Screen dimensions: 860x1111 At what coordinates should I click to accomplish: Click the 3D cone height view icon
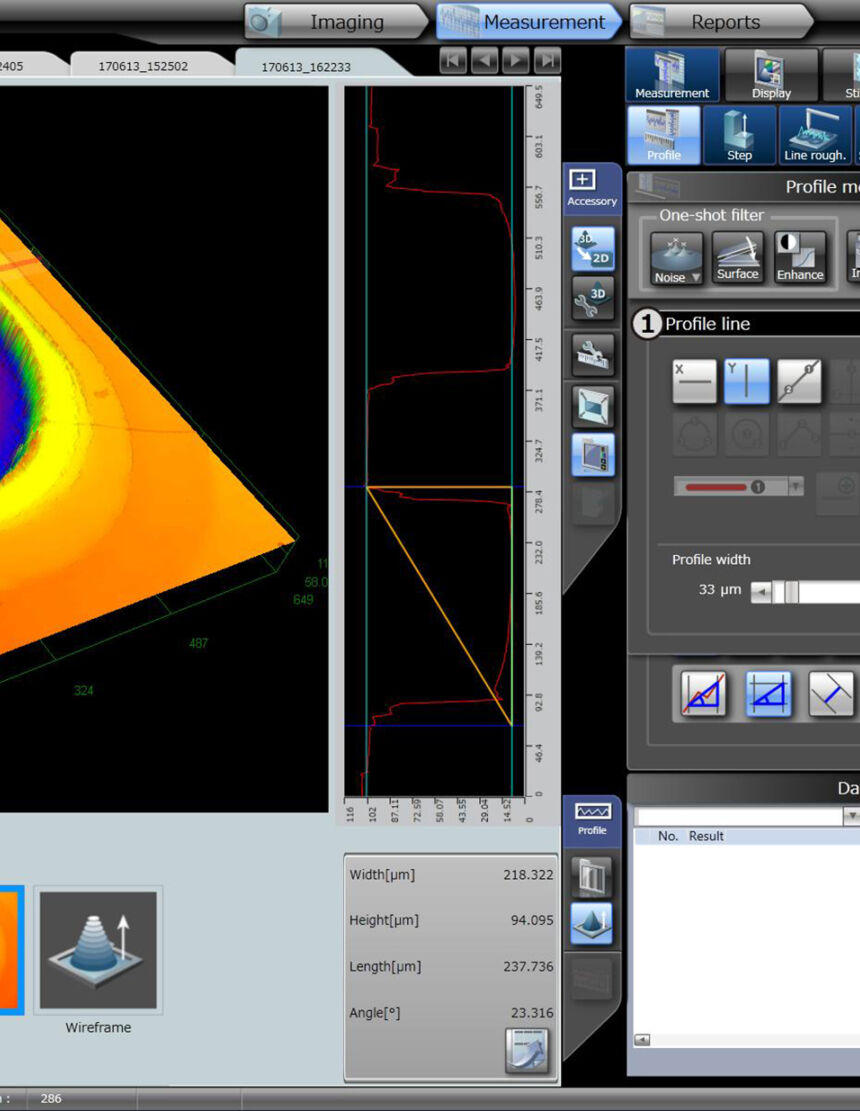coord(592,923)
